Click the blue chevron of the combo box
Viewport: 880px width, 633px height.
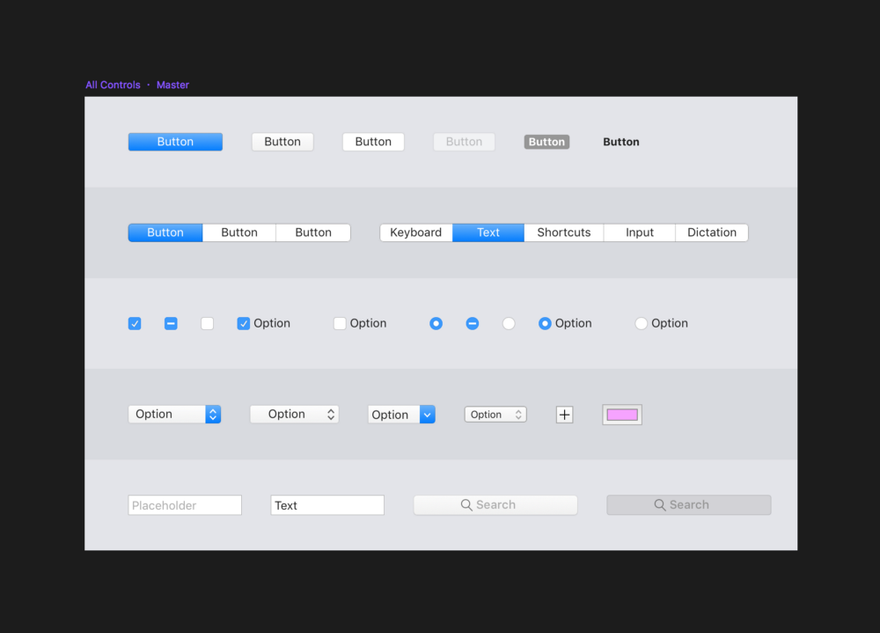(427, 415)
